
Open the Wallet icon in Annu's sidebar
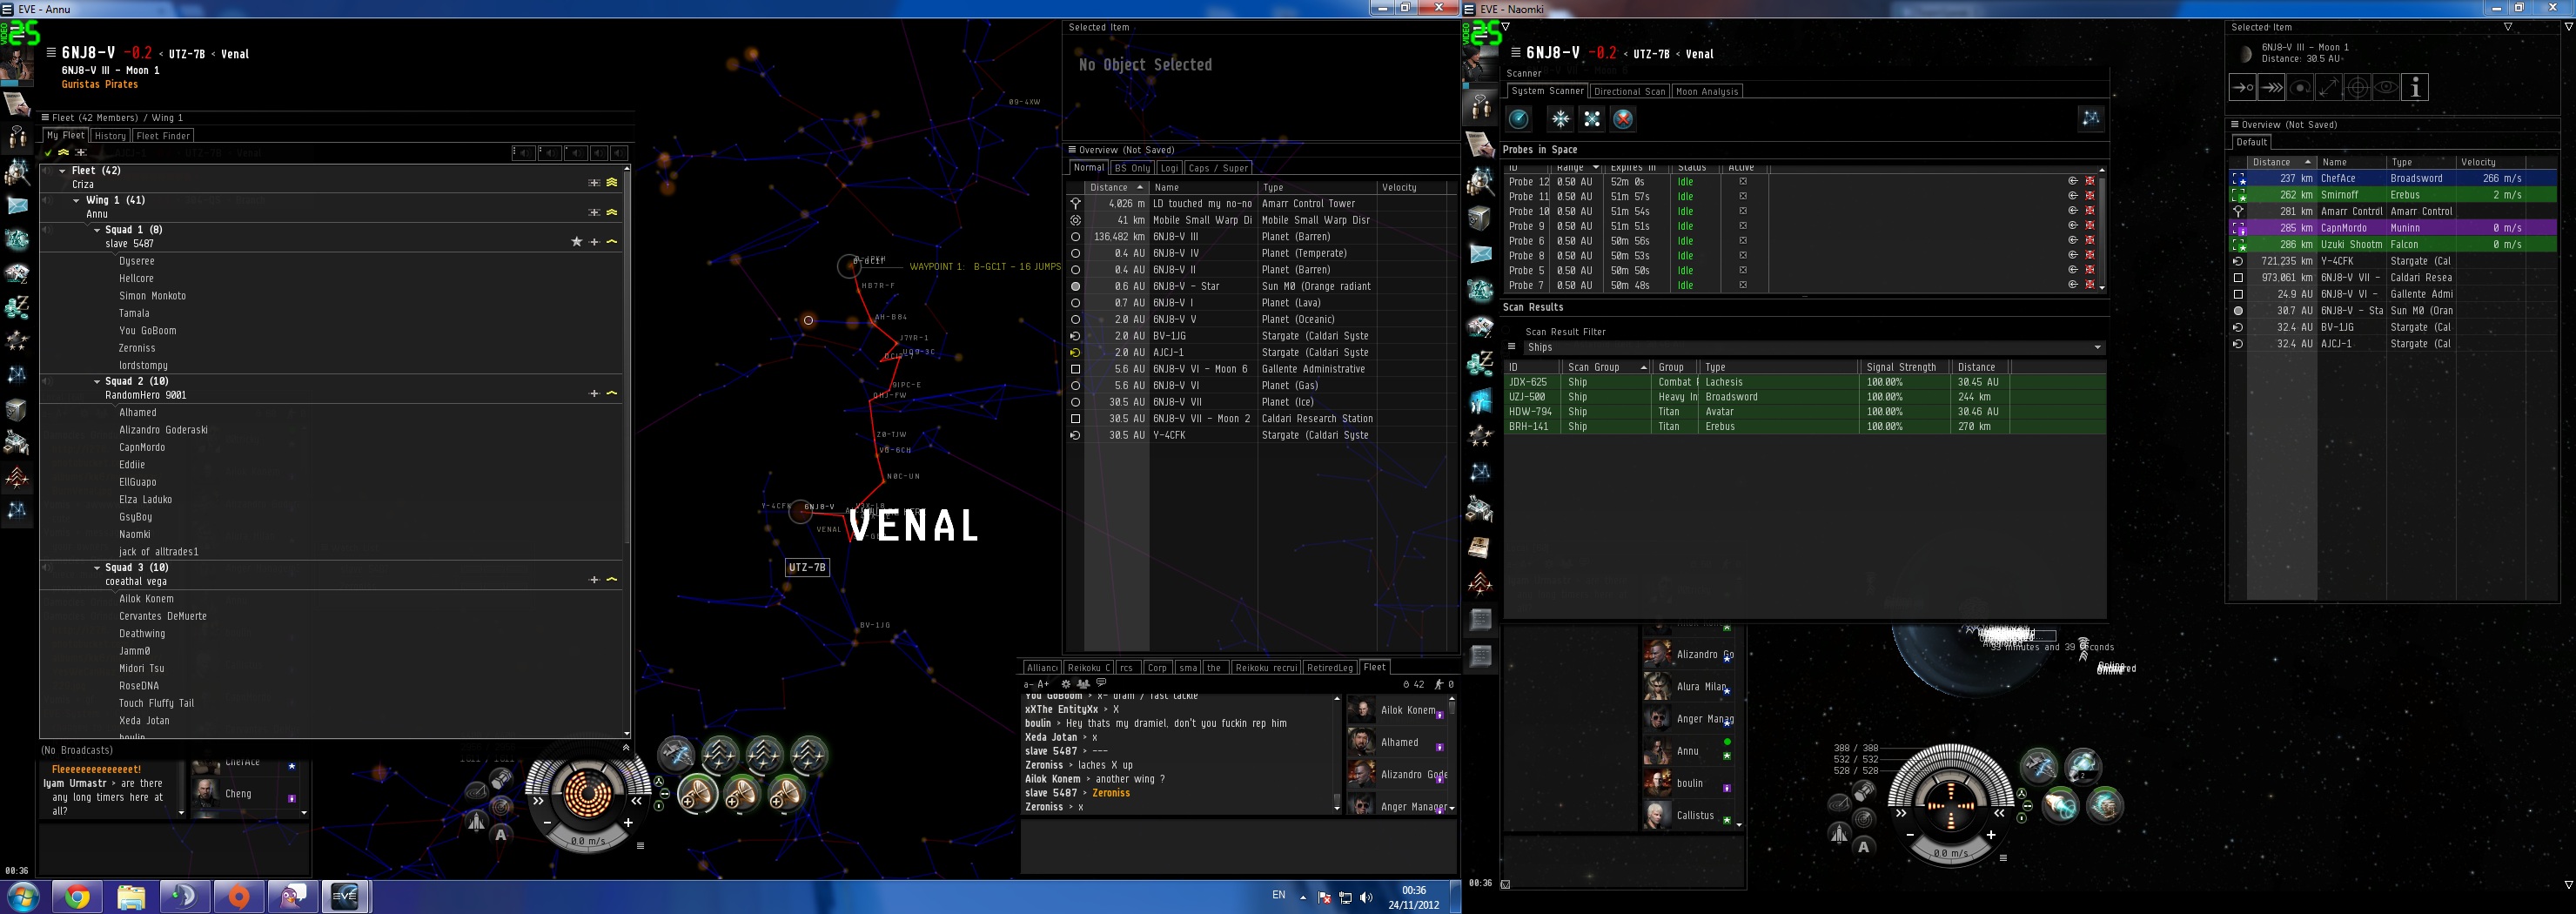click(x=17, y=307)
